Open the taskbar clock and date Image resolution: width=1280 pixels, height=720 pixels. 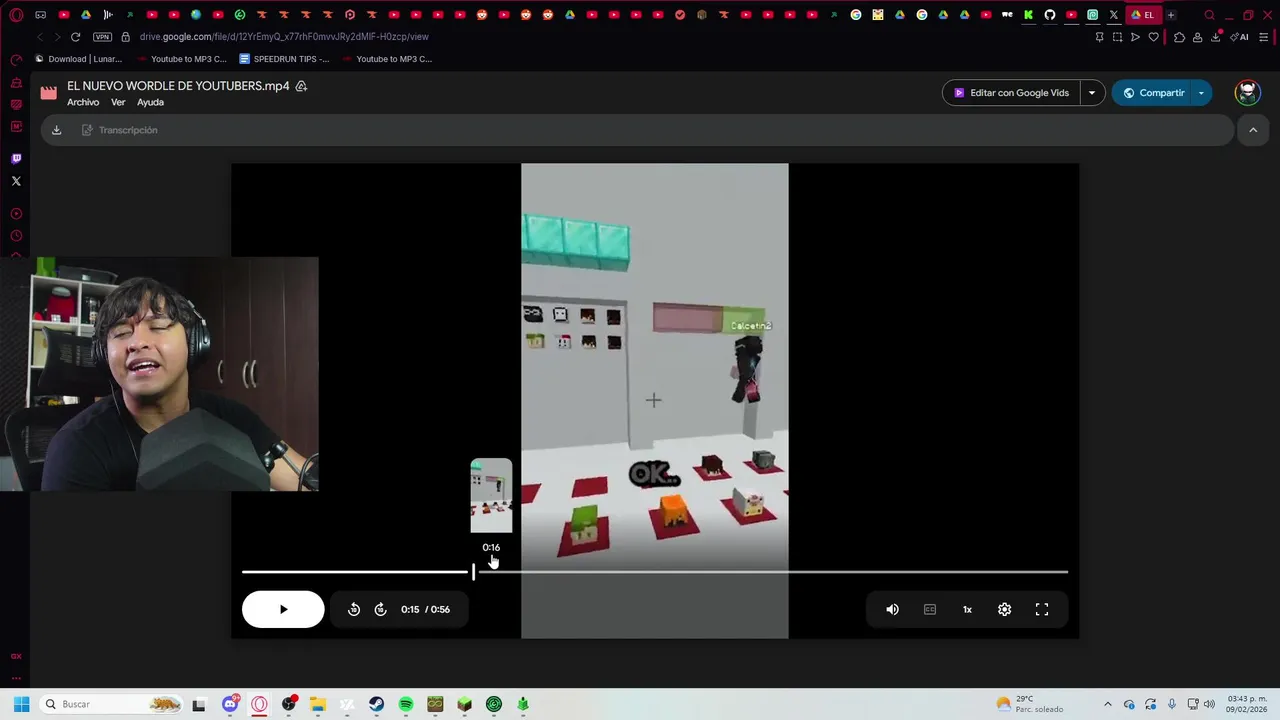[1247, 704]
